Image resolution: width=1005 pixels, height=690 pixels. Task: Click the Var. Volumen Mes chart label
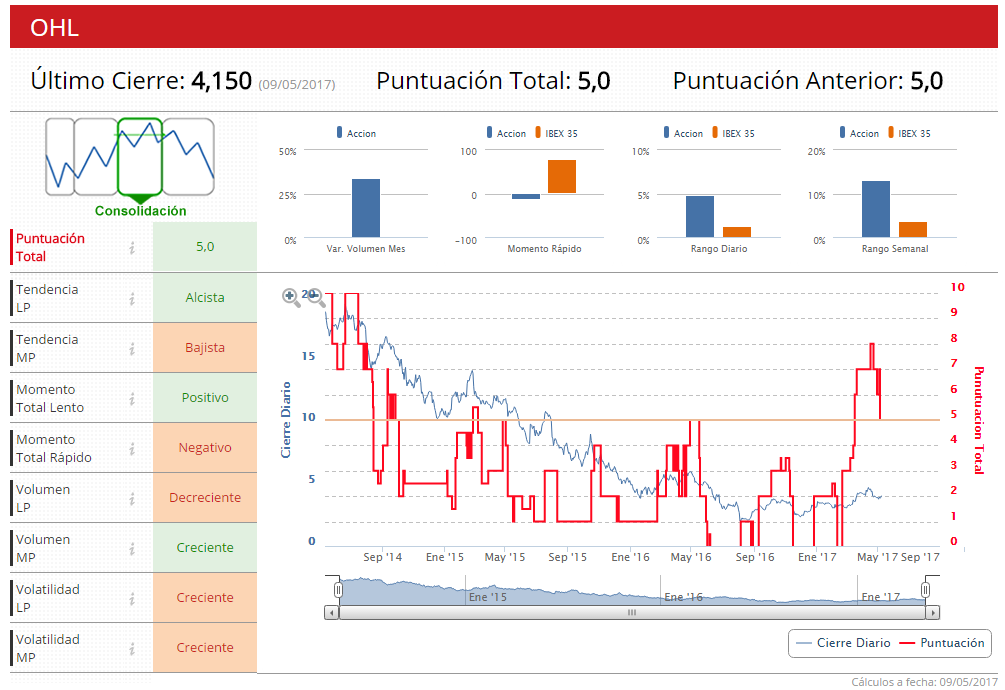coord(366,249)
